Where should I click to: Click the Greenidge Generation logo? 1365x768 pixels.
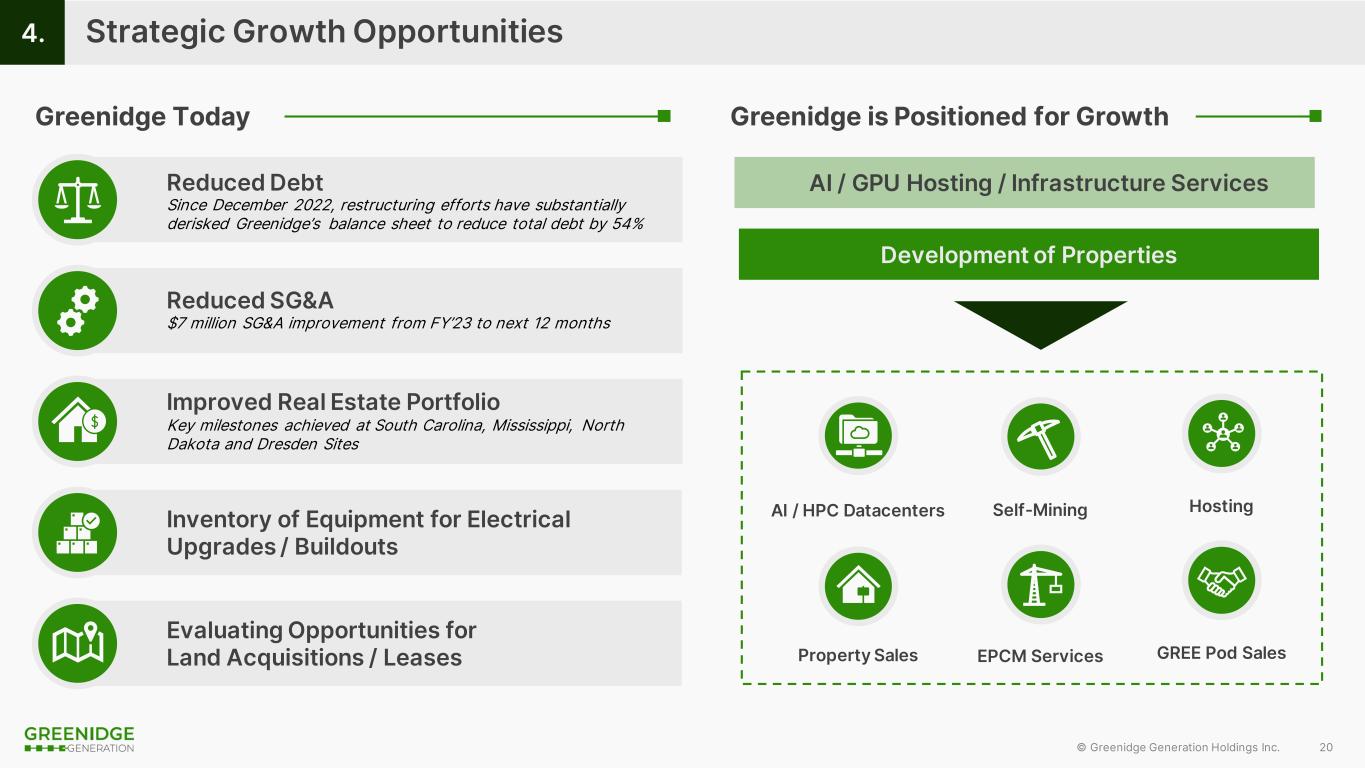click(x=79, y=739)
